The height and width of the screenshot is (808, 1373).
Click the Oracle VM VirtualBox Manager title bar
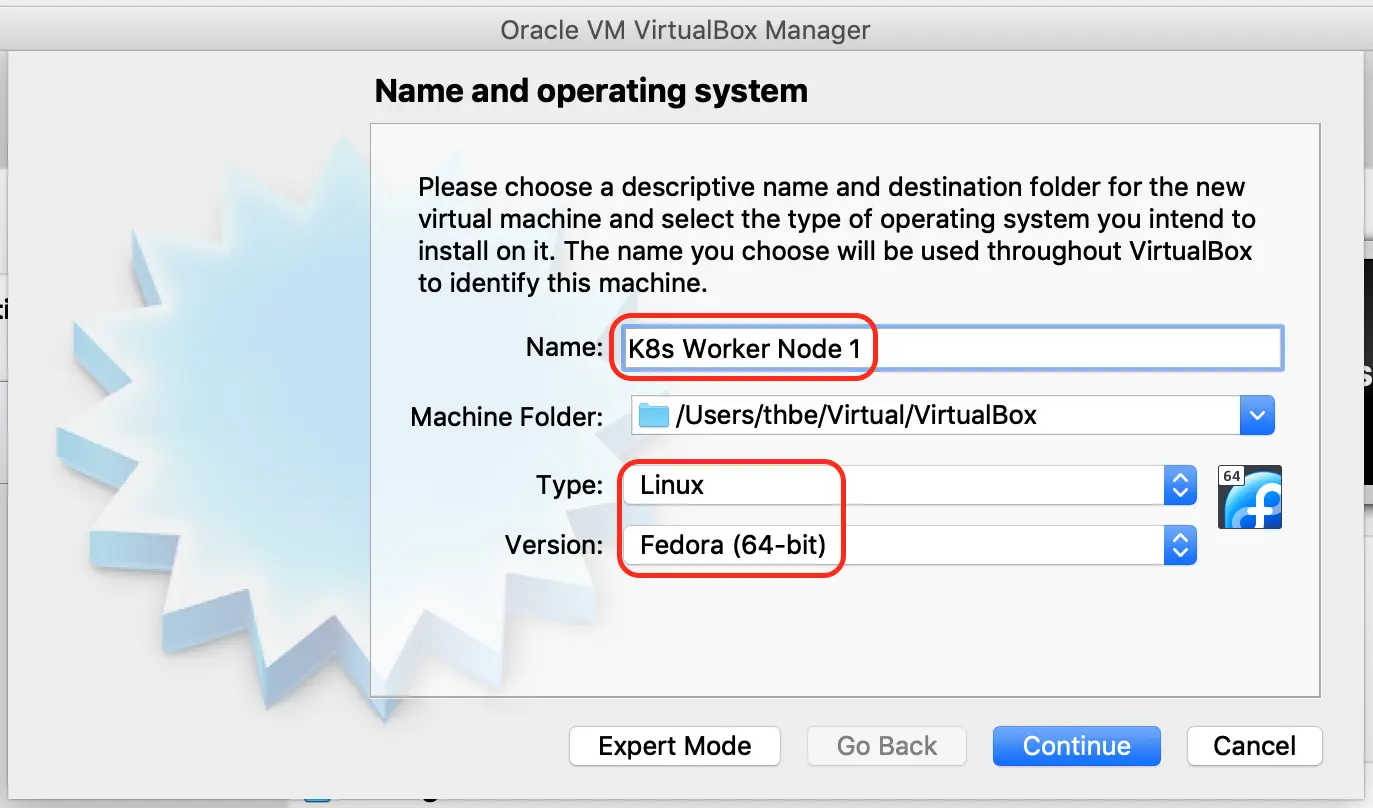coord(686,29)
